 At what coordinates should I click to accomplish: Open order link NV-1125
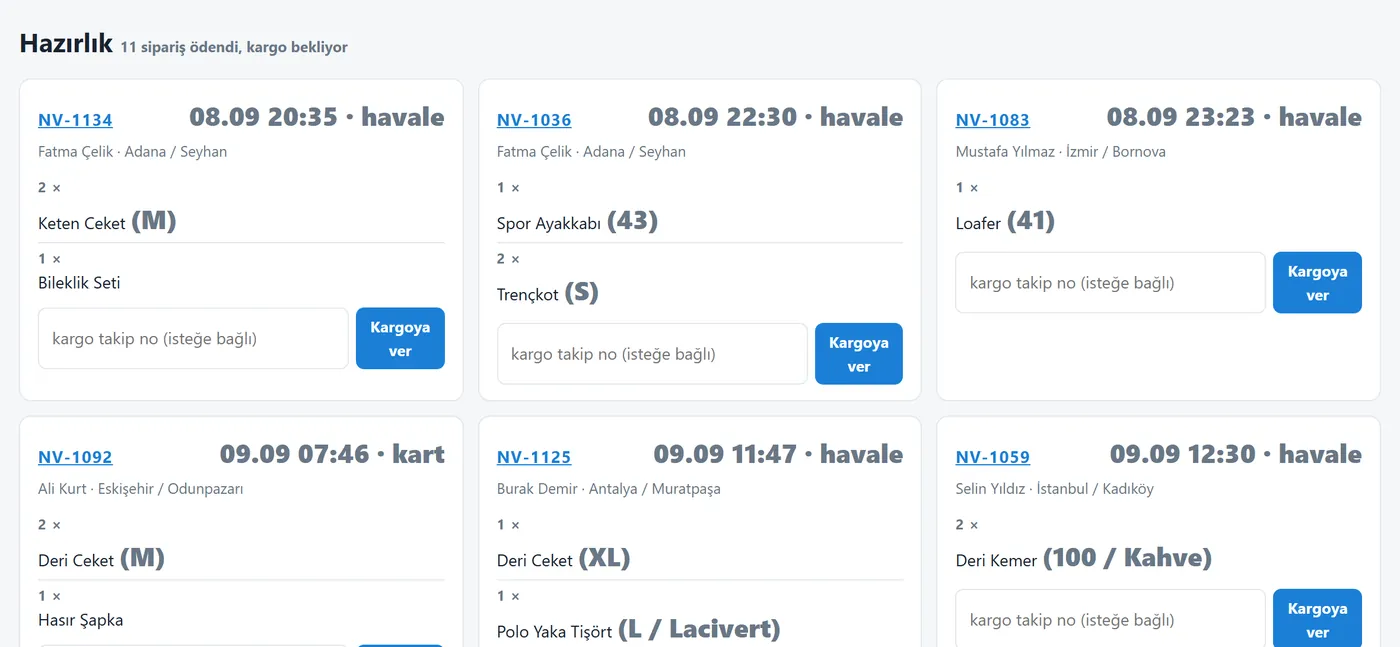(x=534, y=457)
